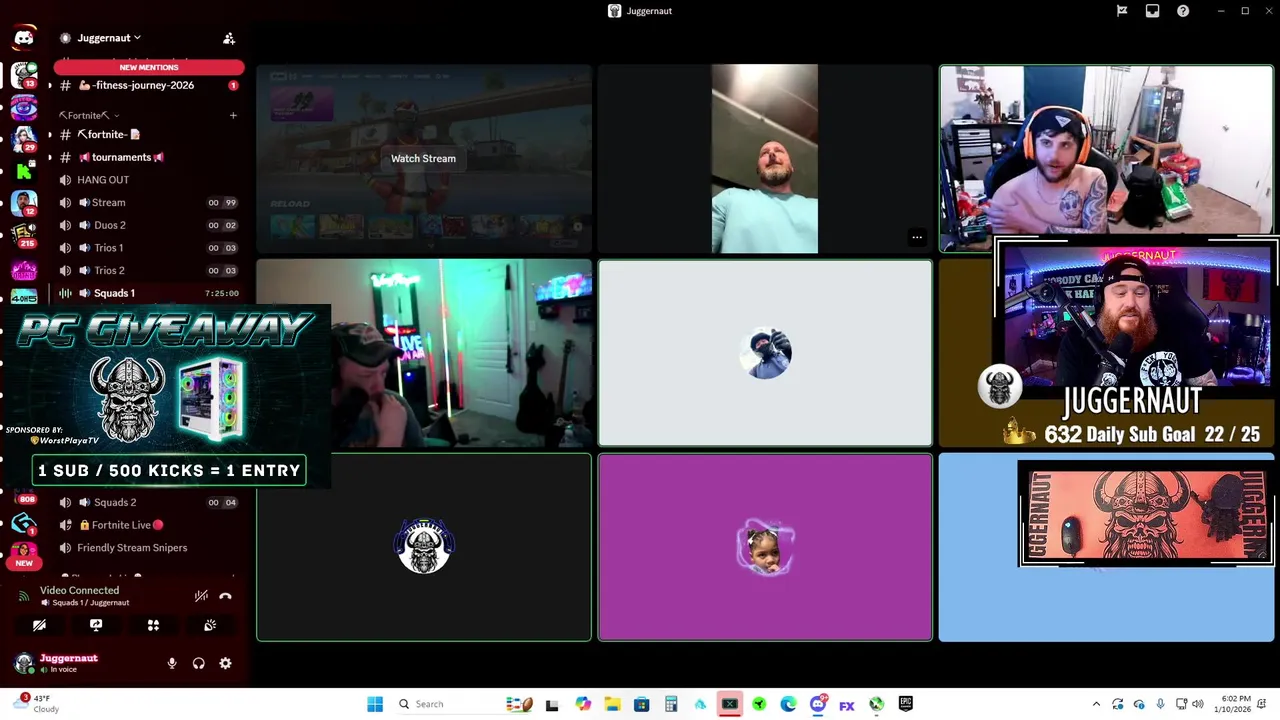Click Watch Stream on the stream tile
This screenshot has height=720, width=1280.
click(423, 158)
